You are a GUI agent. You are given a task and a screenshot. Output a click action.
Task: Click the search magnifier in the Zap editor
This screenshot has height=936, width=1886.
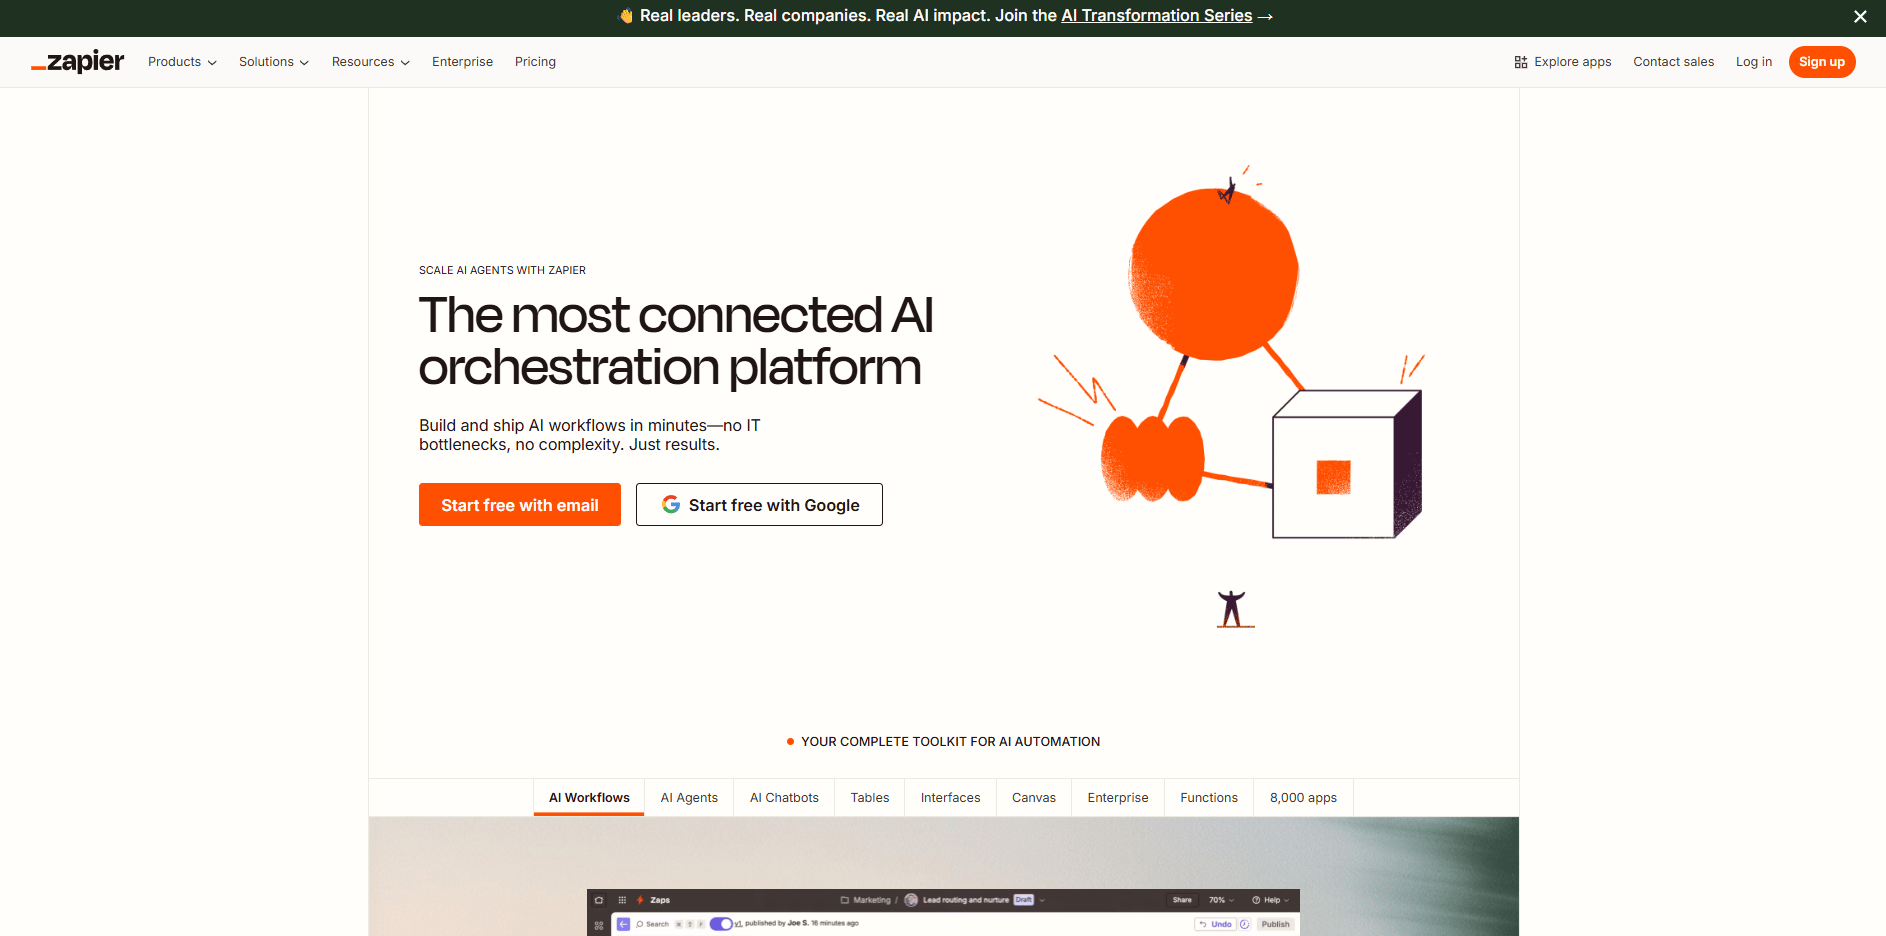[x=640, y=924]
